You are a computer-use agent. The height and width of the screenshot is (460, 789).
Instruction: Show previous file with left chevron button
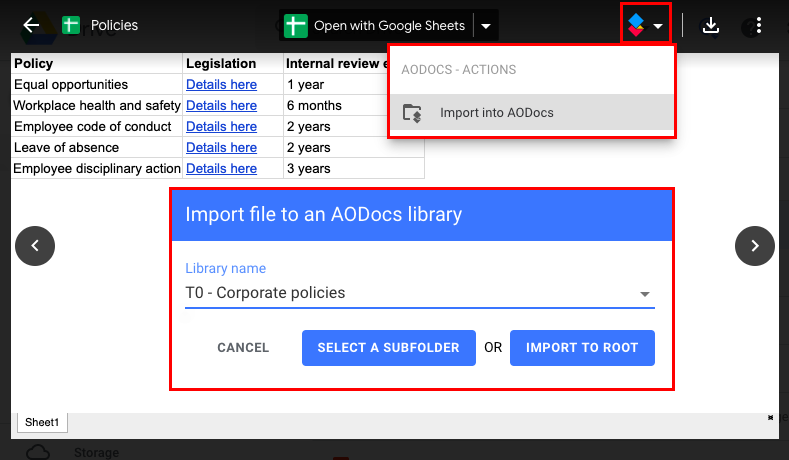pos(35,246)
